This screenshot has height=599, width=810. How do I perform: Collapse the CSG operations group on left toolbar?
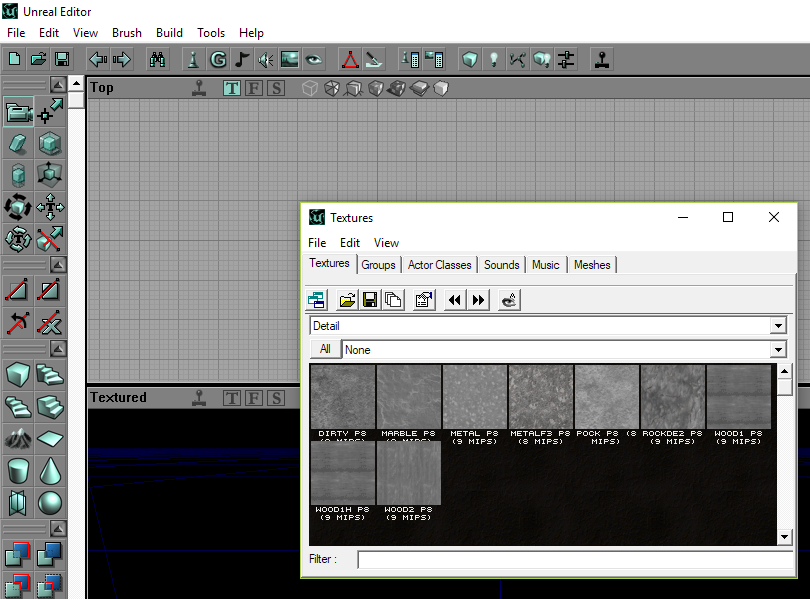click(58, 528)
